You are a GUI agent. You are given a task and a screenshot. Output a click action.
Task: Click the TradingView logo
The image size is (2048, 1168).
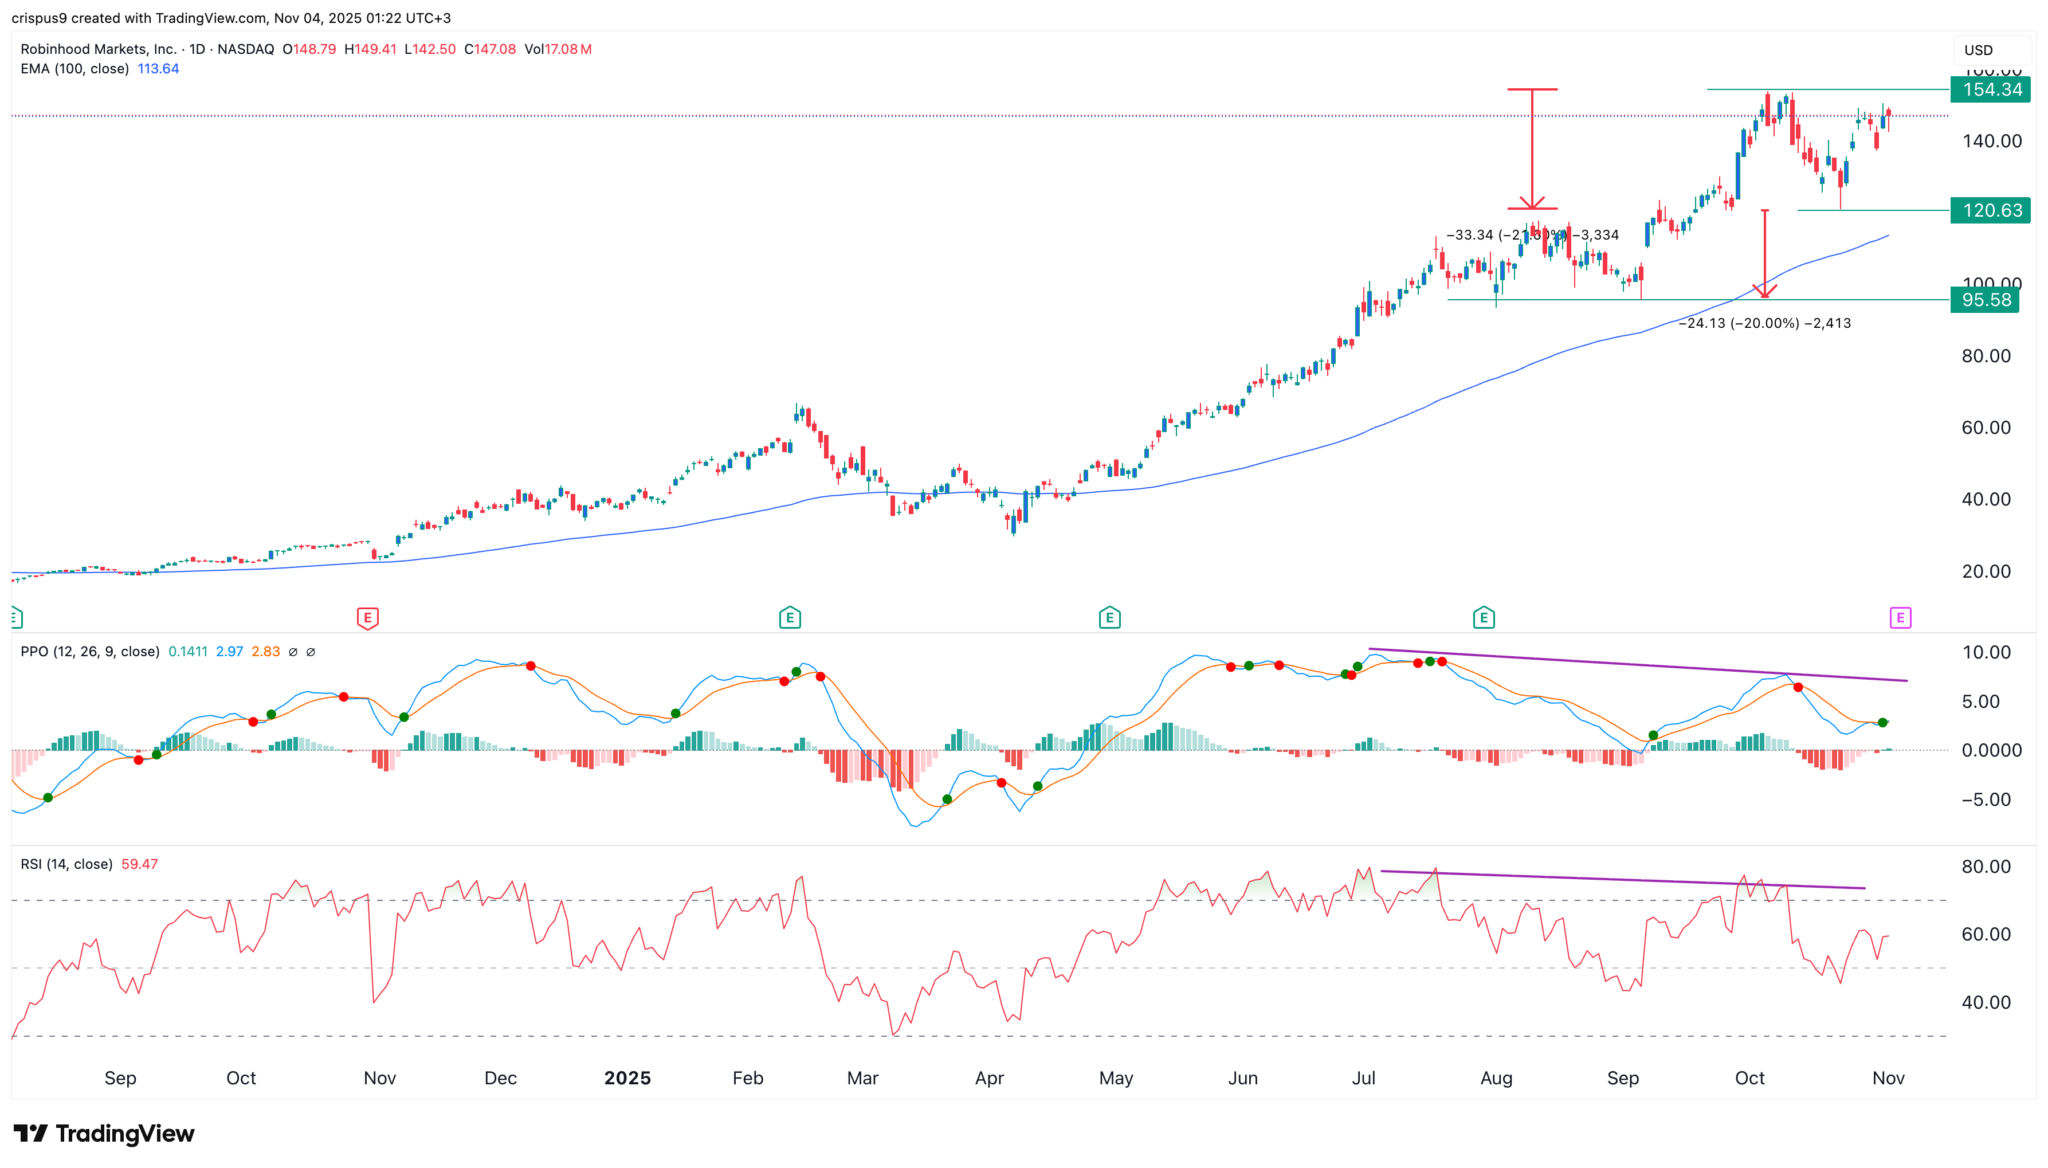(104, 1133)
